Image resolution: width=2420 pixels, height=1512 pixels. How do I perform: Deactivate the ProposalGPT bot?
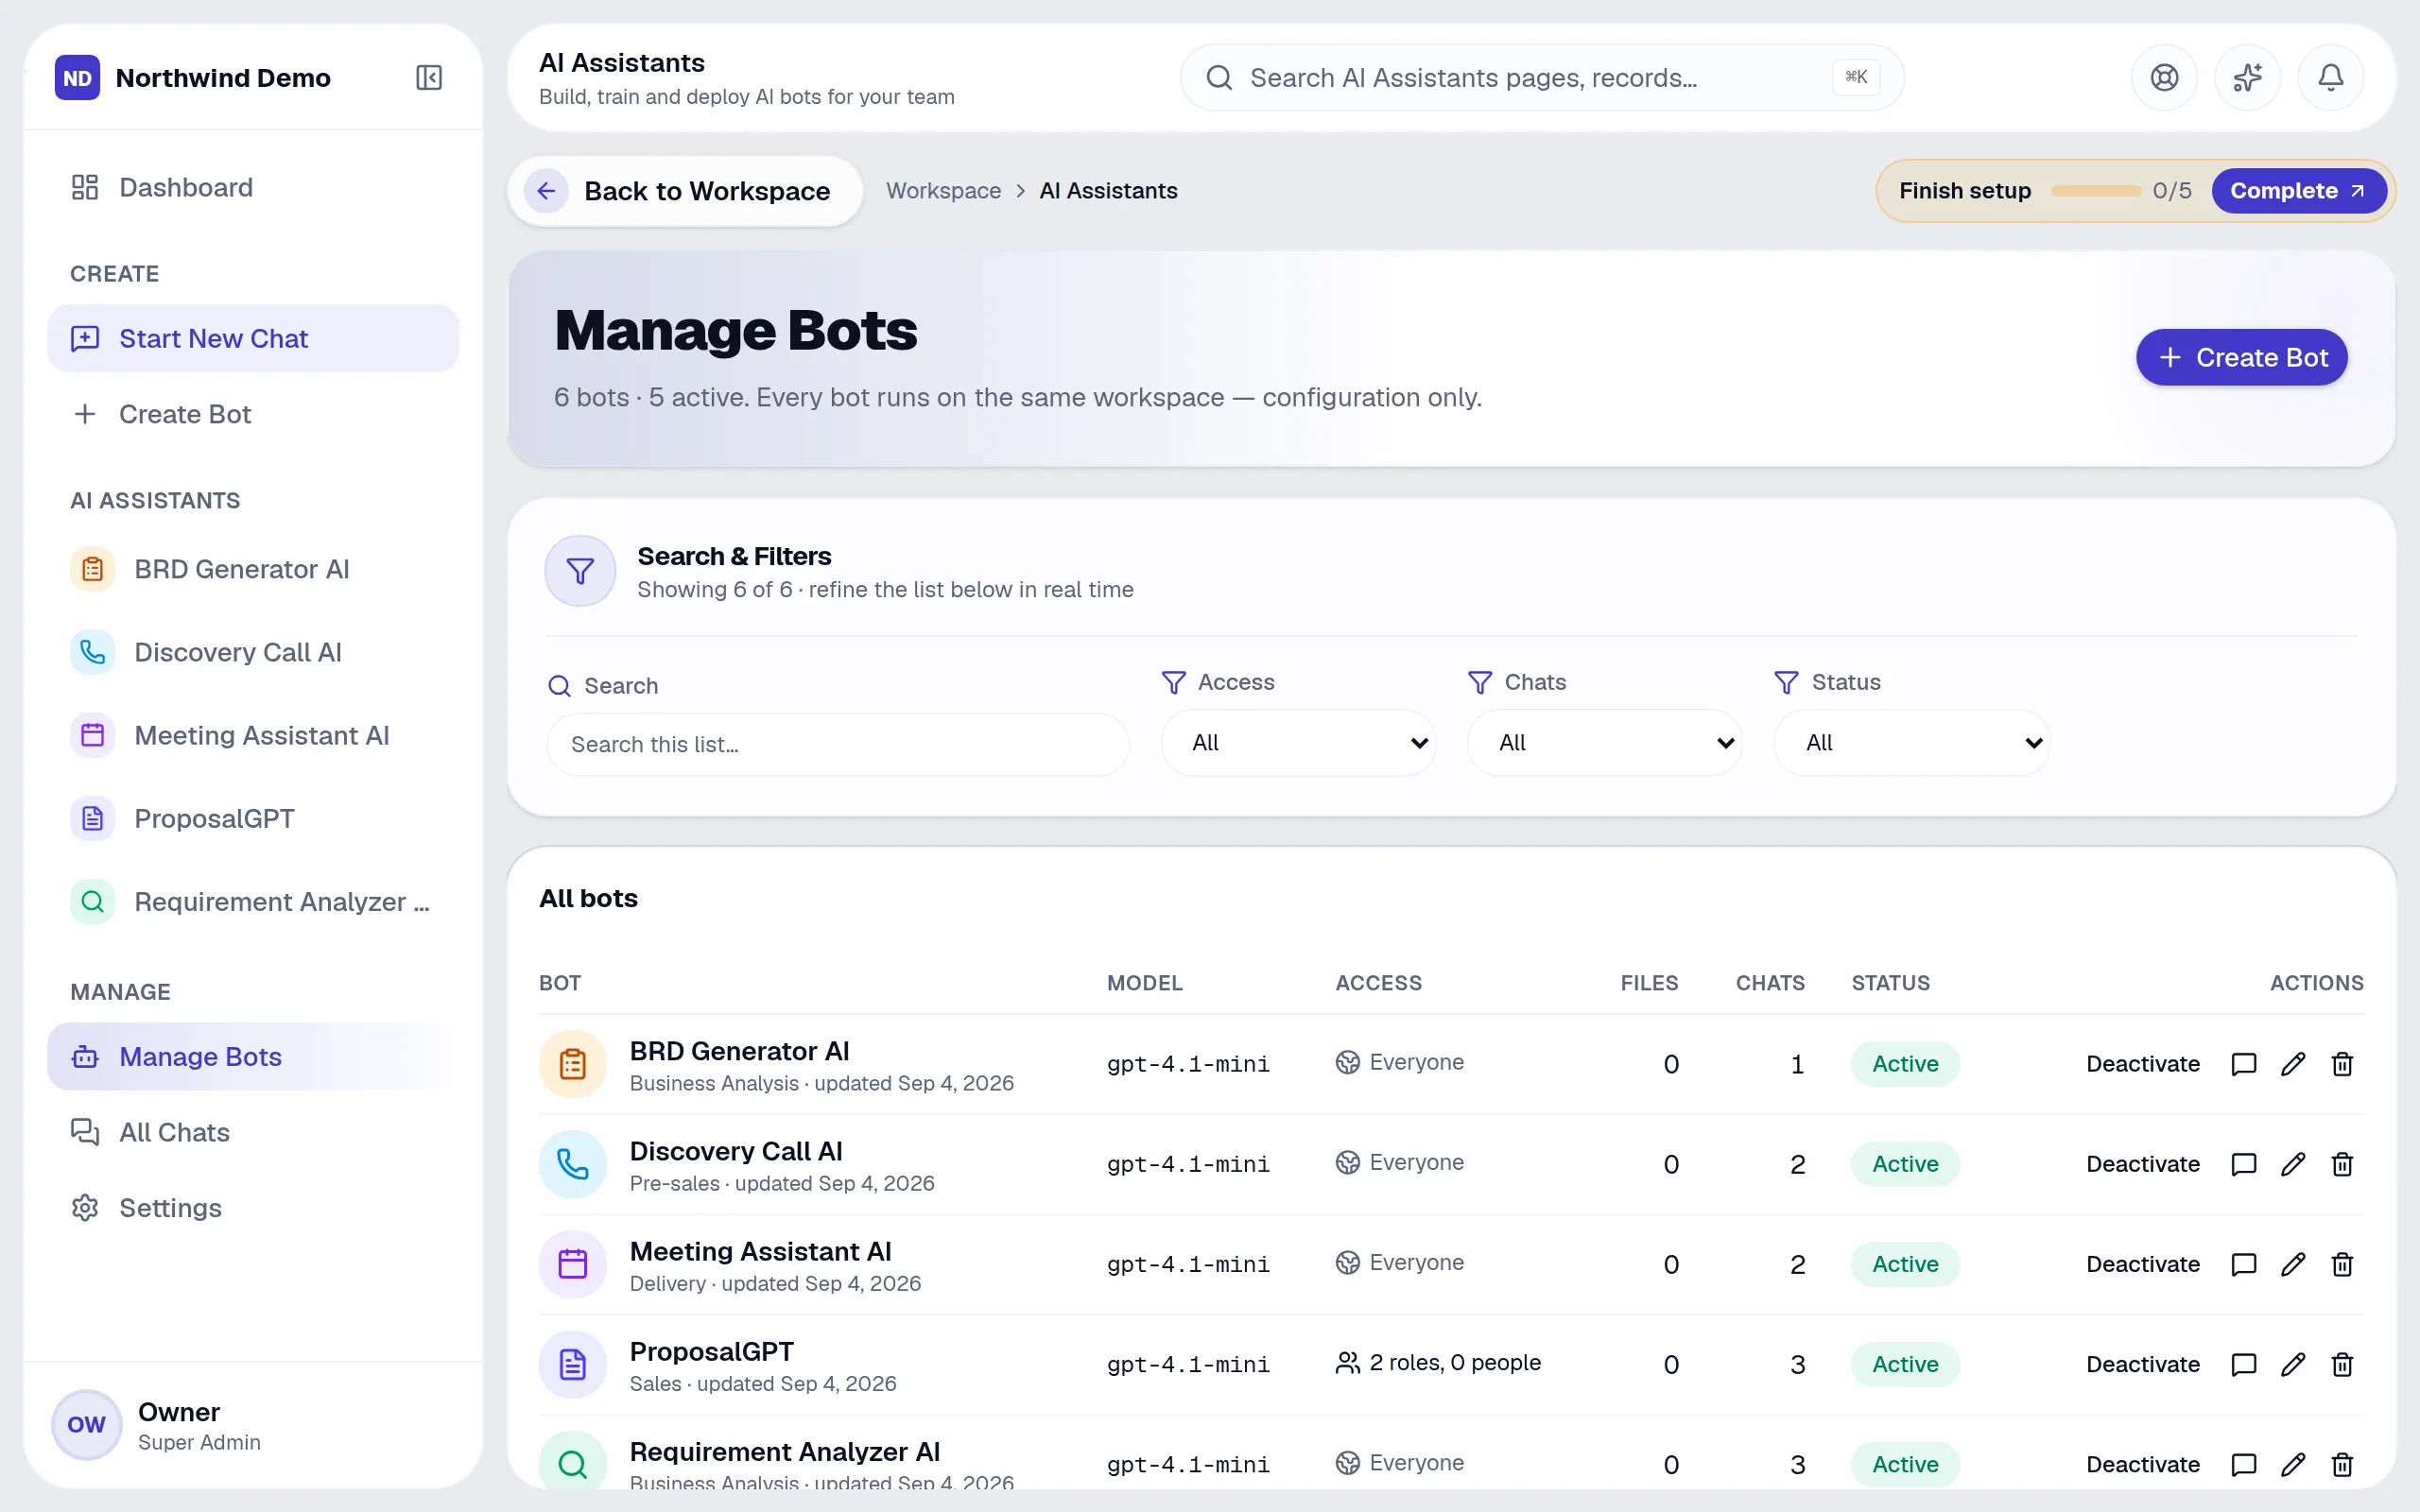coord(2142,1364)
